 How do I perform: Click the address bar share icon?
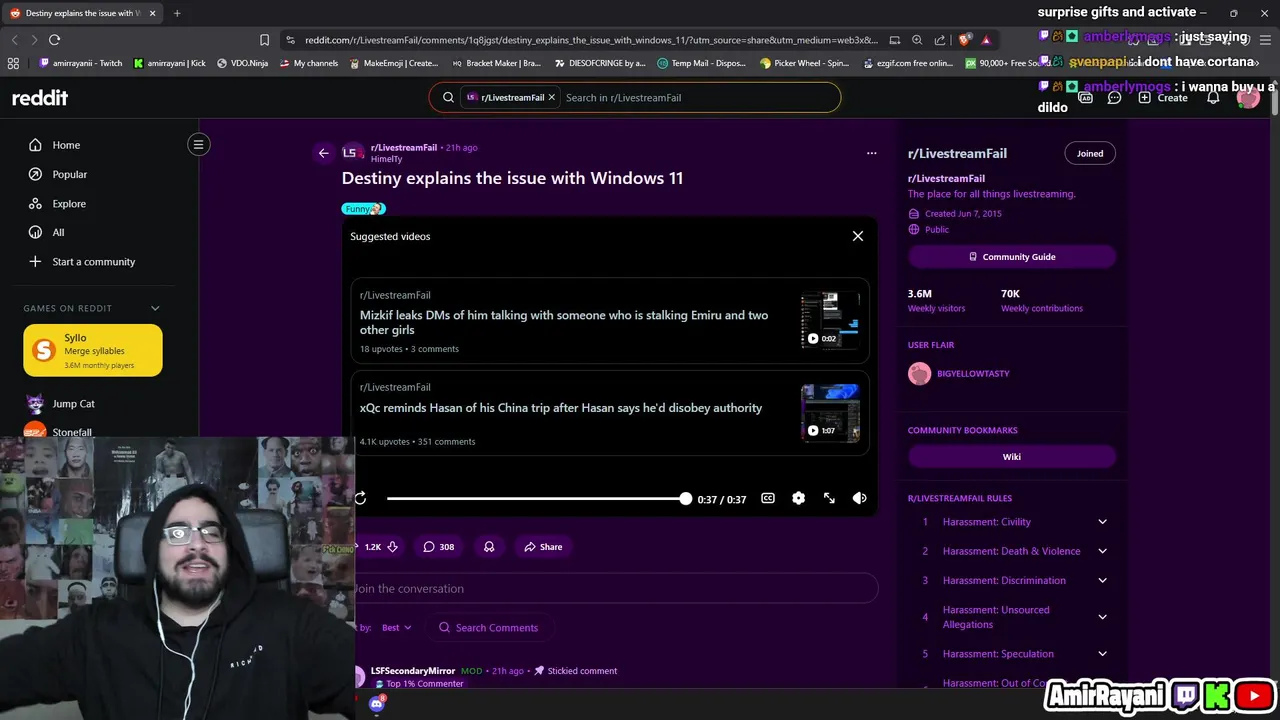940,40
